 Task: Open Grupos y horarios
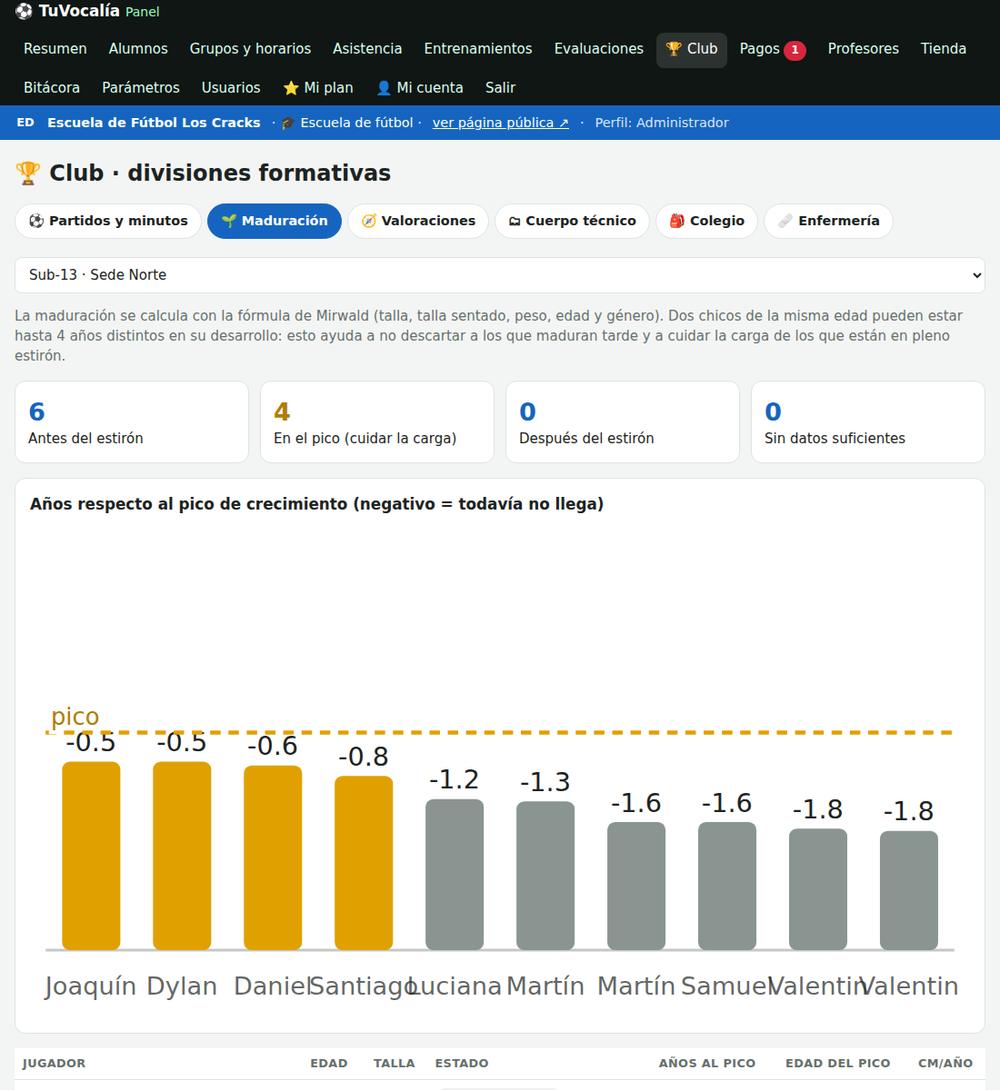(x=250, y=49)
